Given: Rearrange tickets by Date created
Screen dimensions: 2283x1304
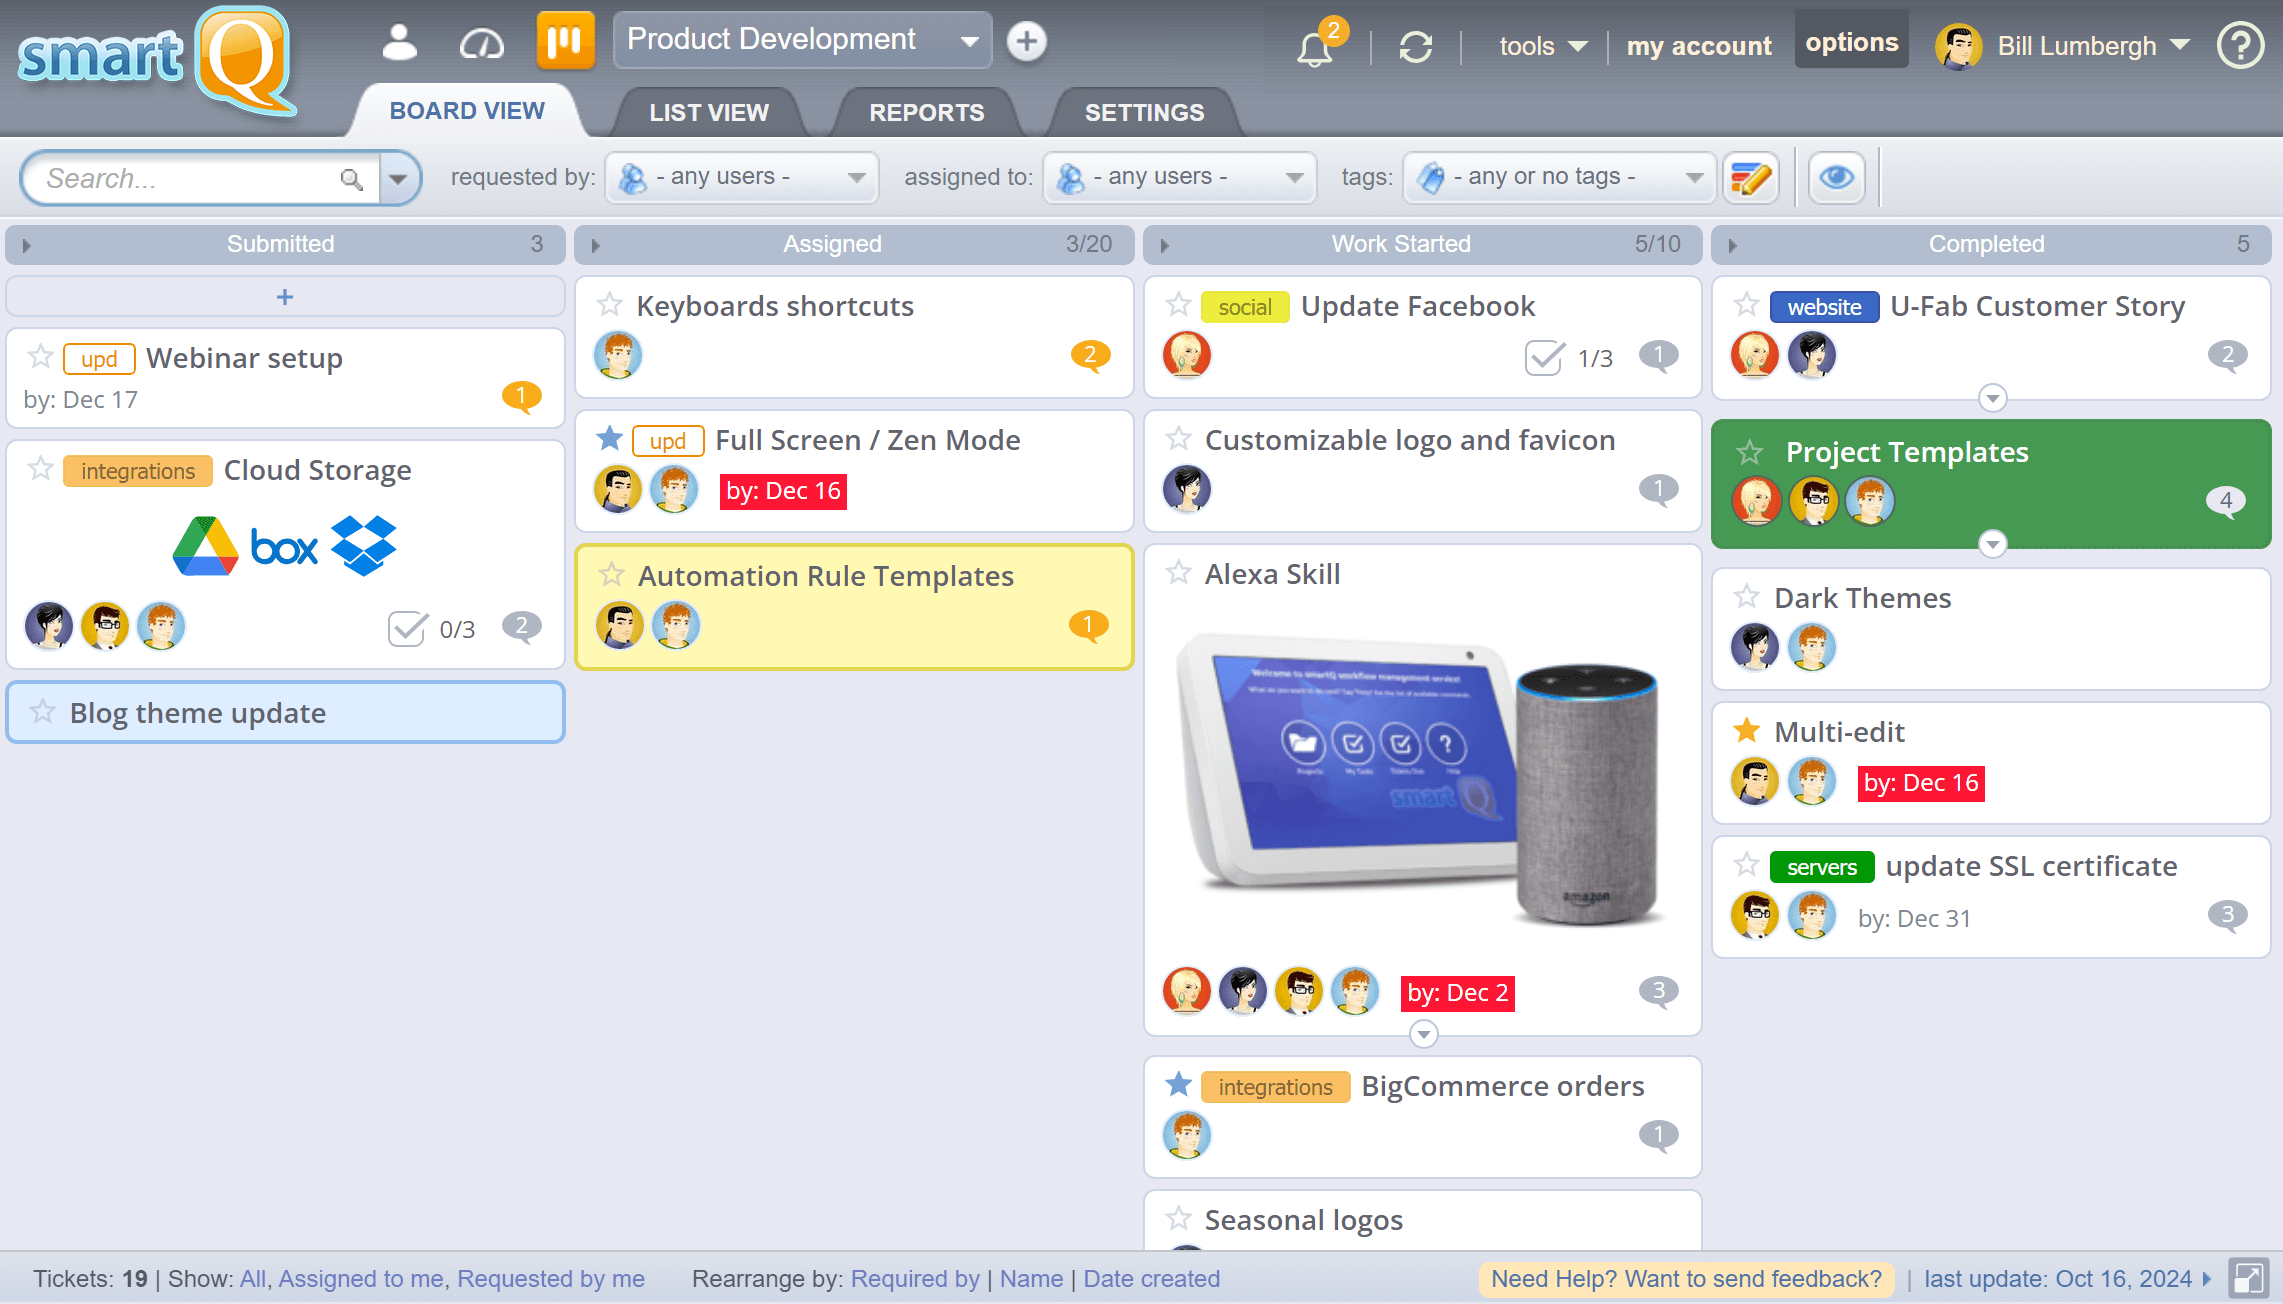Looking at the screenshot, I should (1151, 1278).
